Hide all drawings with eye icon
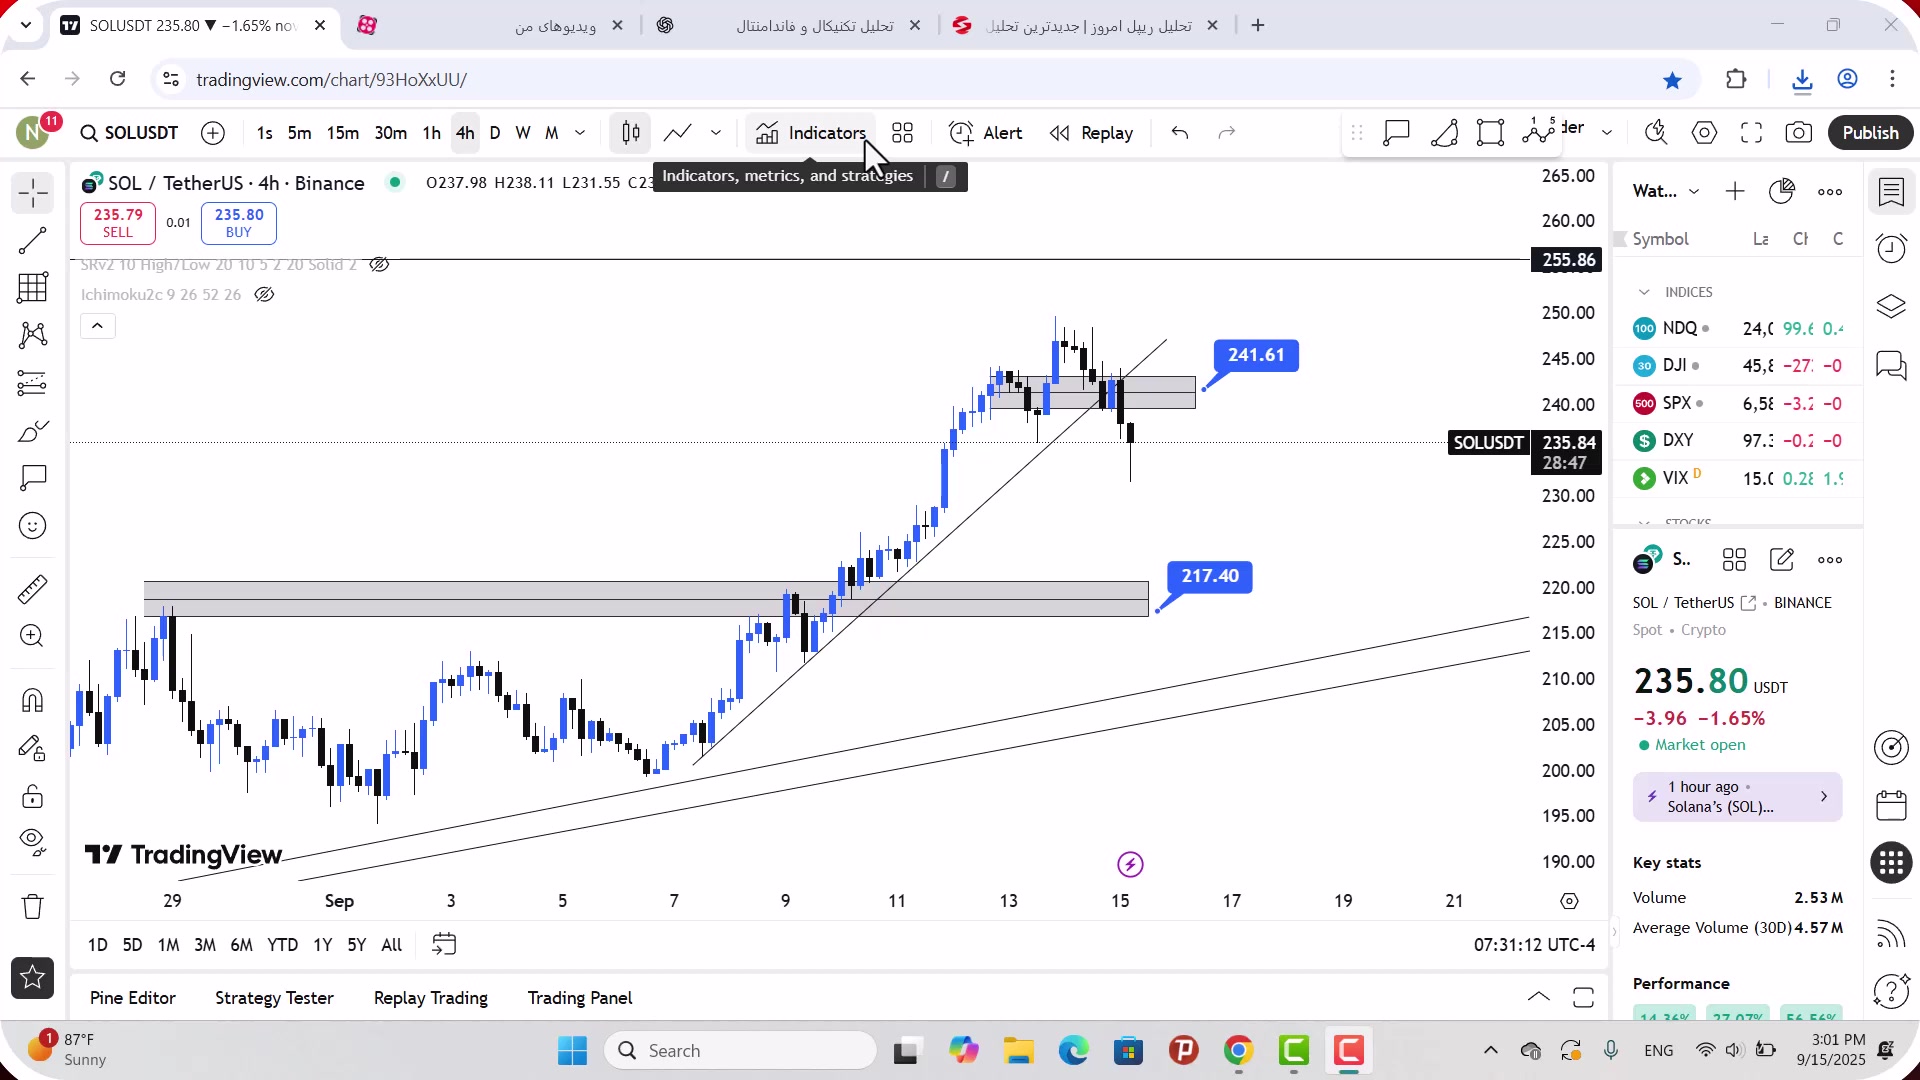 pos(33,843)
